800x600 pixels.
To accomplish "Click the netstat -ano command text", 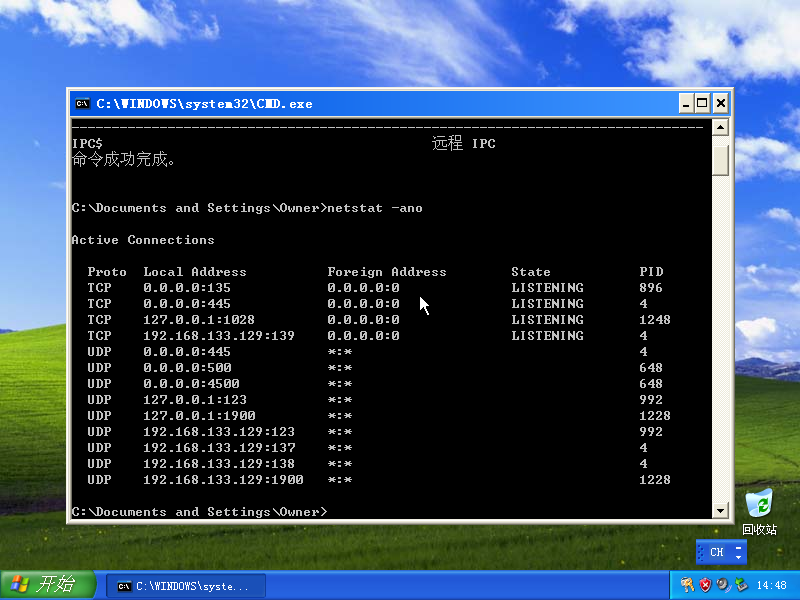I will (375, 208).
